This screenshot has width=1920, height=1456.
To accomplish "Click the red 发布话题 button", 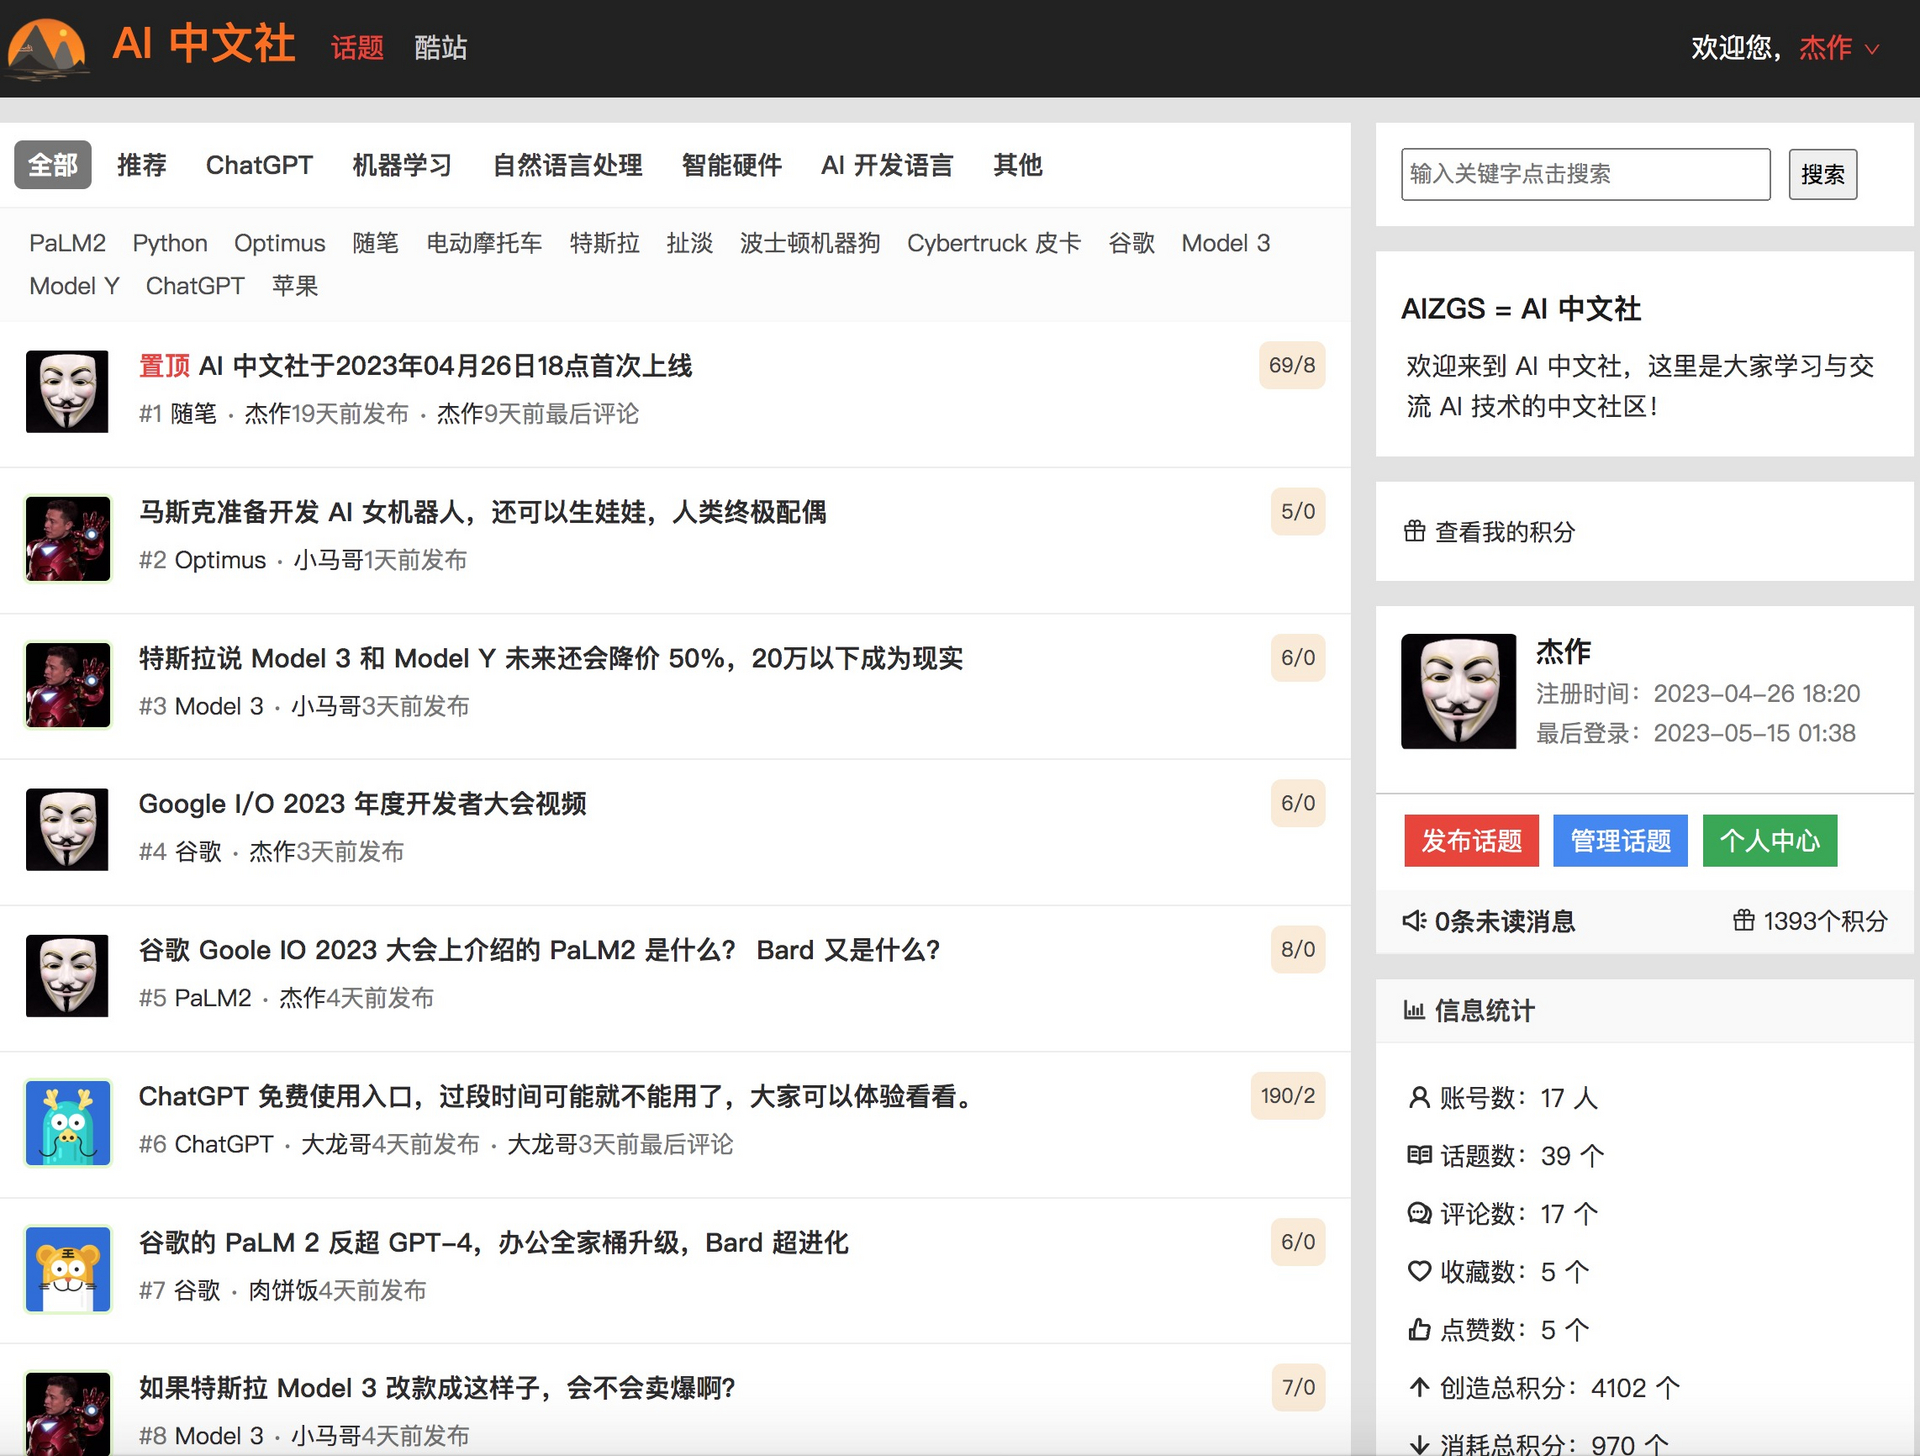I will [x=1472, y=841].
